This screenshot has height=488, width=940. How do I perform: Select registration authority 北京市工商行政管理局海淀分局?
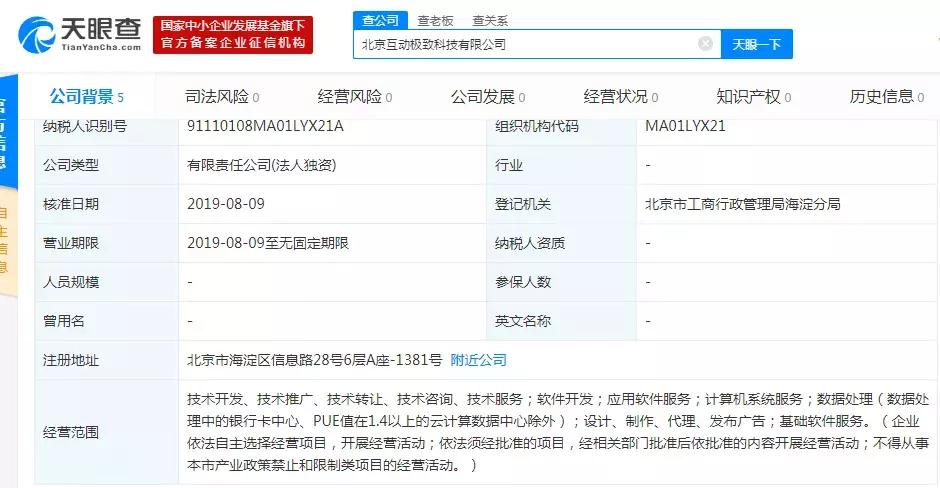tap(743, 204)
